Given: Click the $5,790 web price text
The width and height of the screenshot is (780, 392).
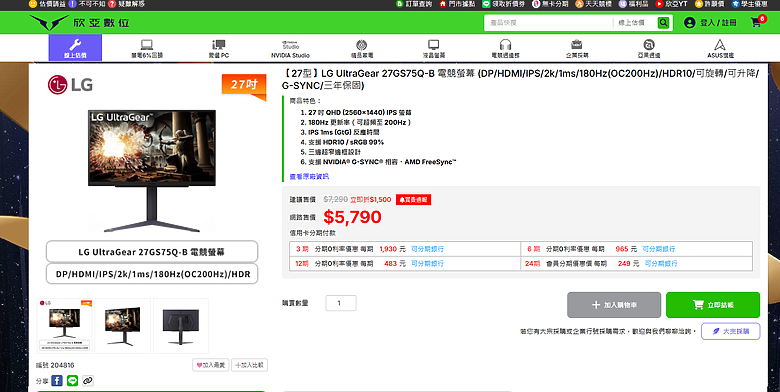Looking at the screenshot, I should point(352,217).
